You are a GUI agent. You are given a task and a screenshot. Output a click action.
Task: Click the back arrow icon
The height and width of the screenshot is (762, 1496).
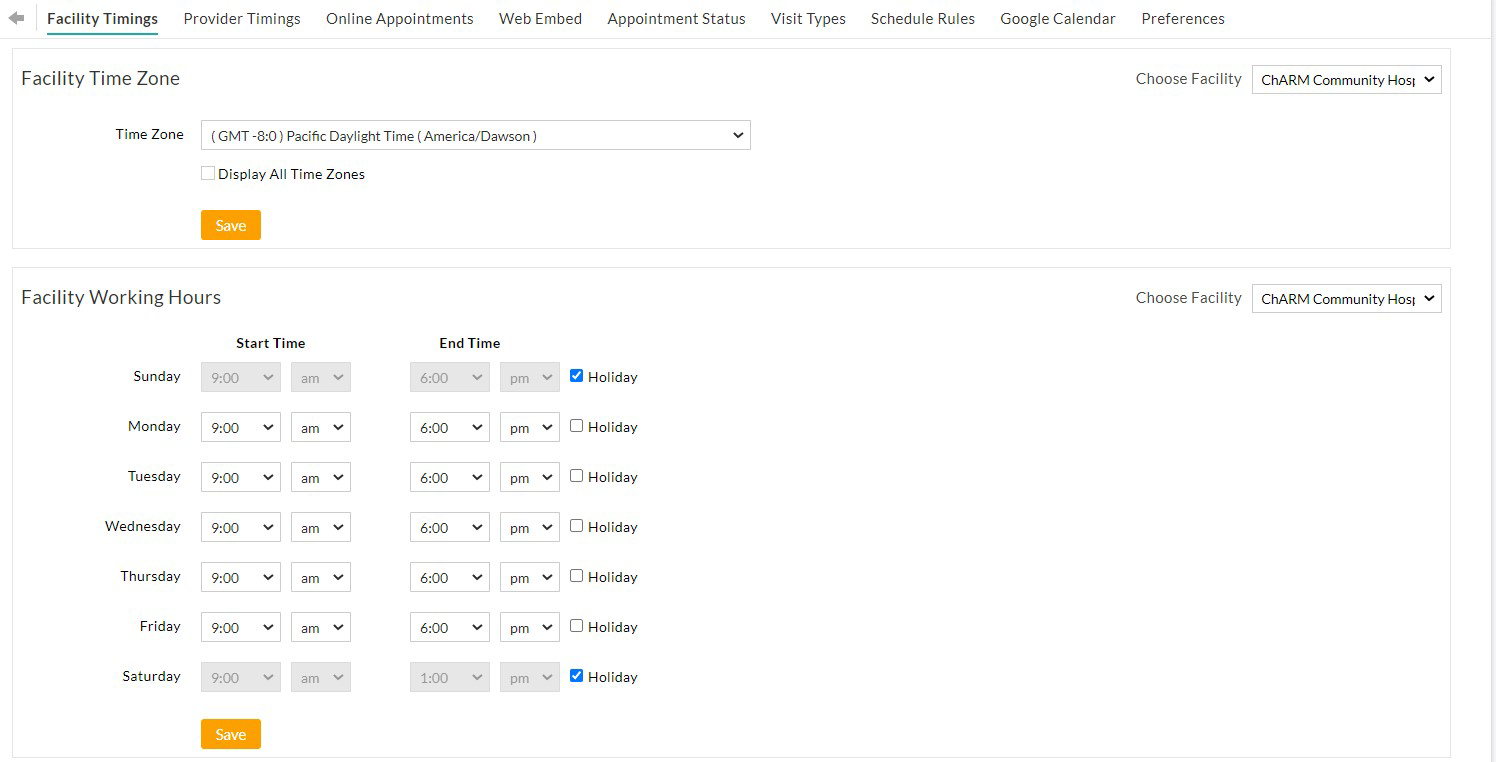click(x=16, y=18)
